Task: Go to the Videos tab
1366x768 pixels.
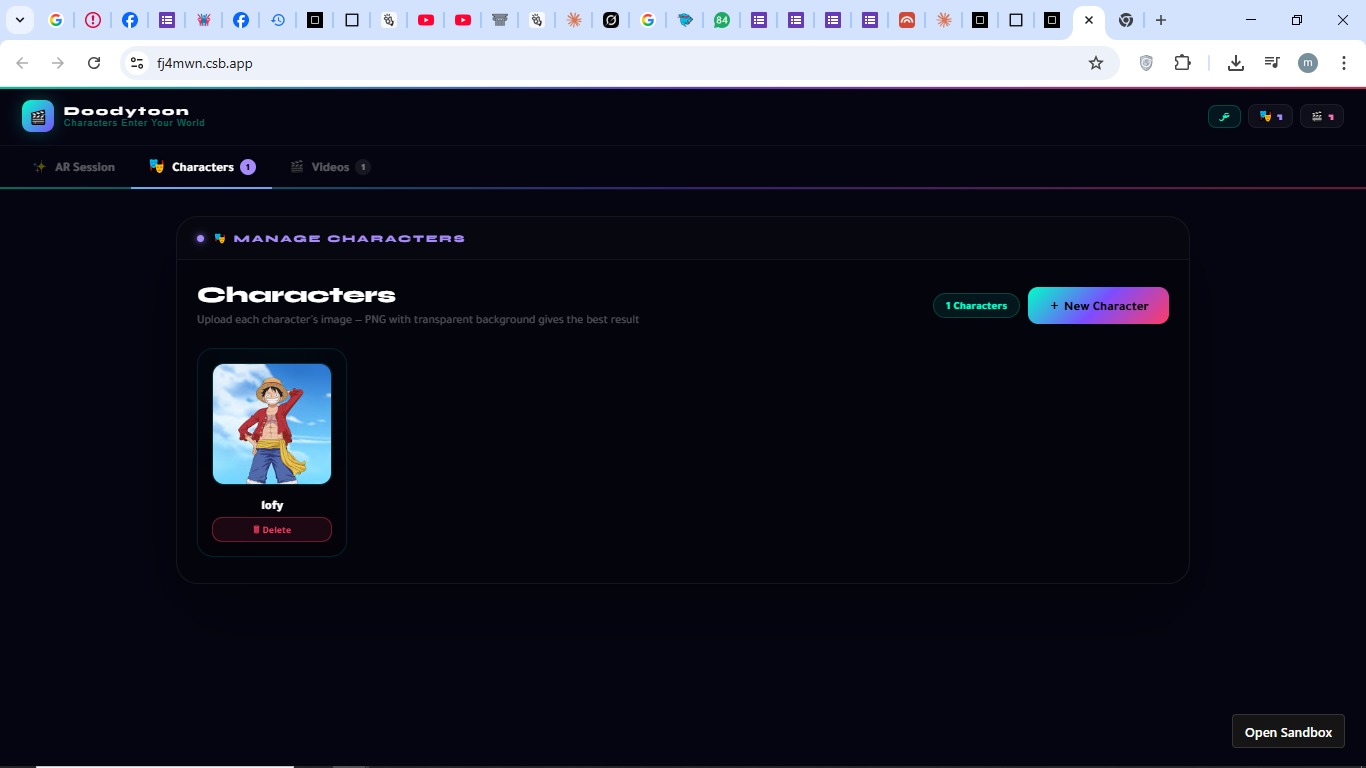Action: tap(329, 167)
